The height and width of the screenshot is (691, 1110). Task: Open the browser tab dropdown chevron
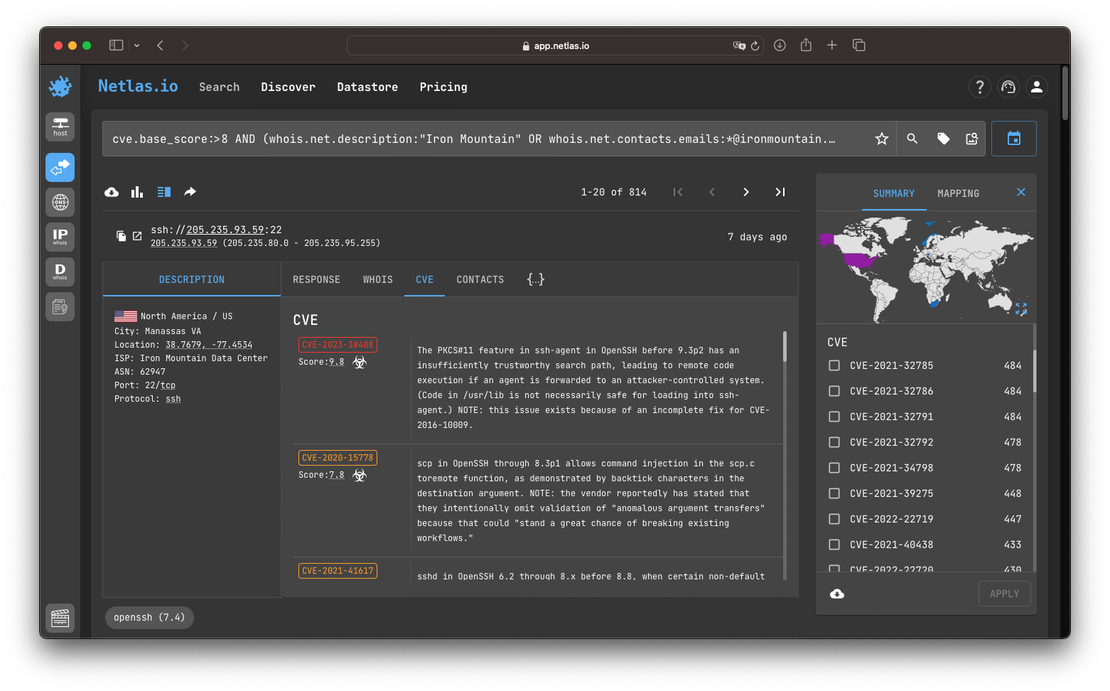pyautogui.click(x=136, y=45)
